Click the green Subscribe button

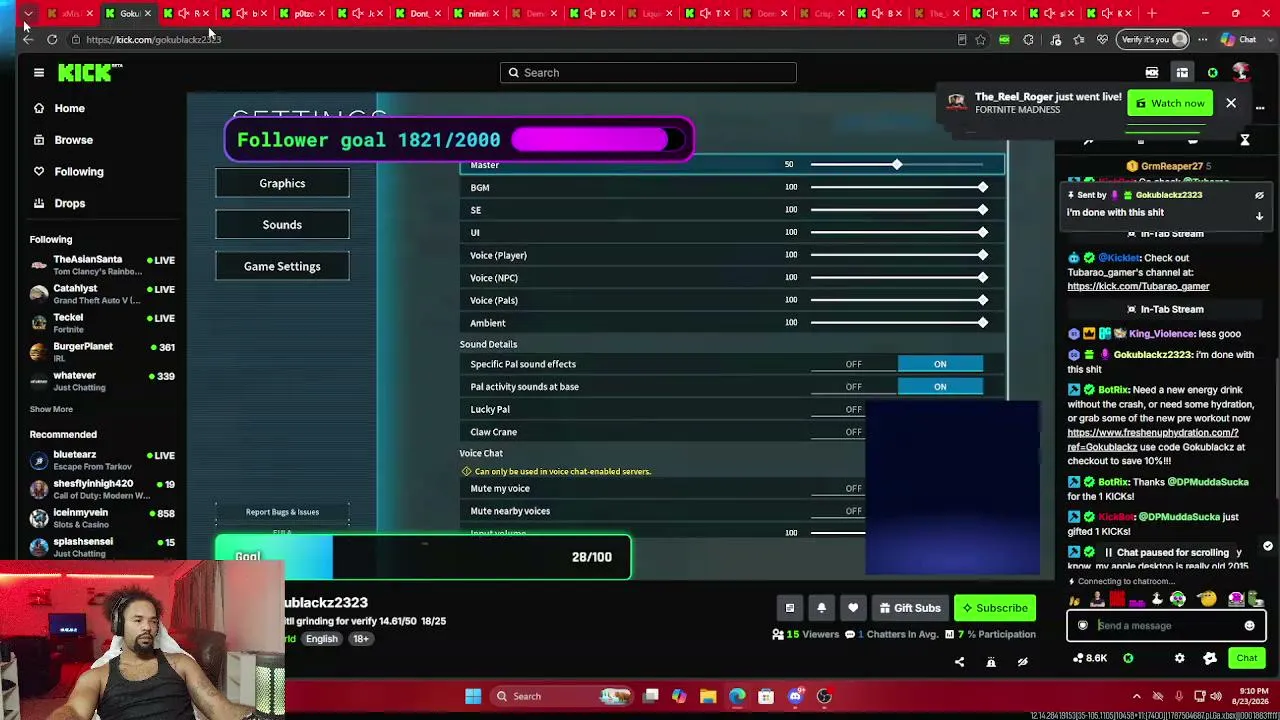(995, 608)
